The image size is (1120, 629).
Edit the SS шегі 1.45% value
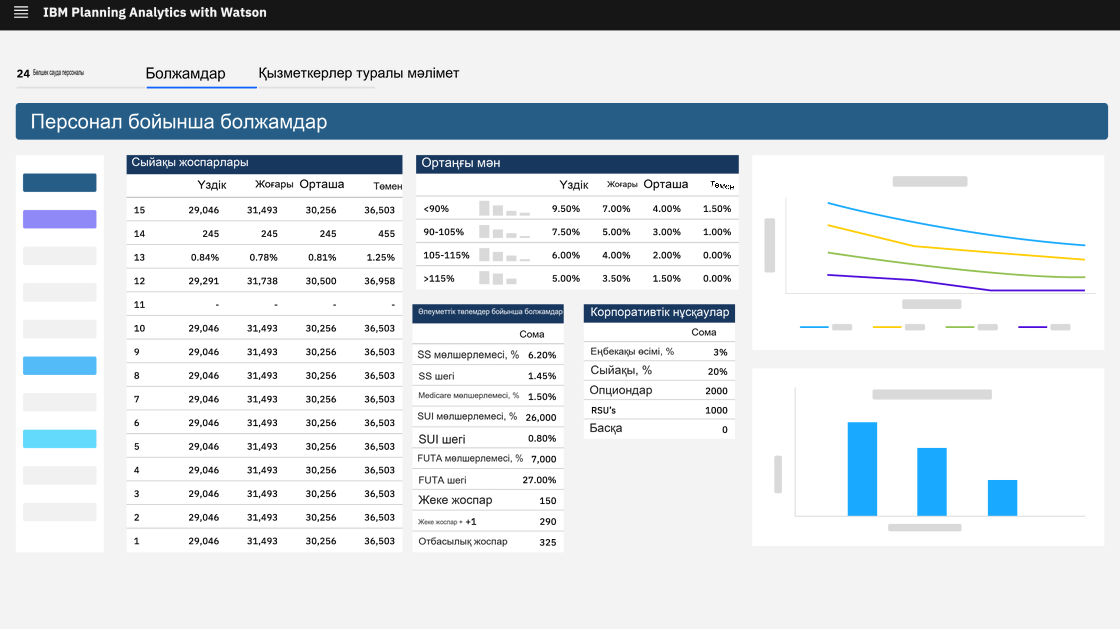point(541,376)
